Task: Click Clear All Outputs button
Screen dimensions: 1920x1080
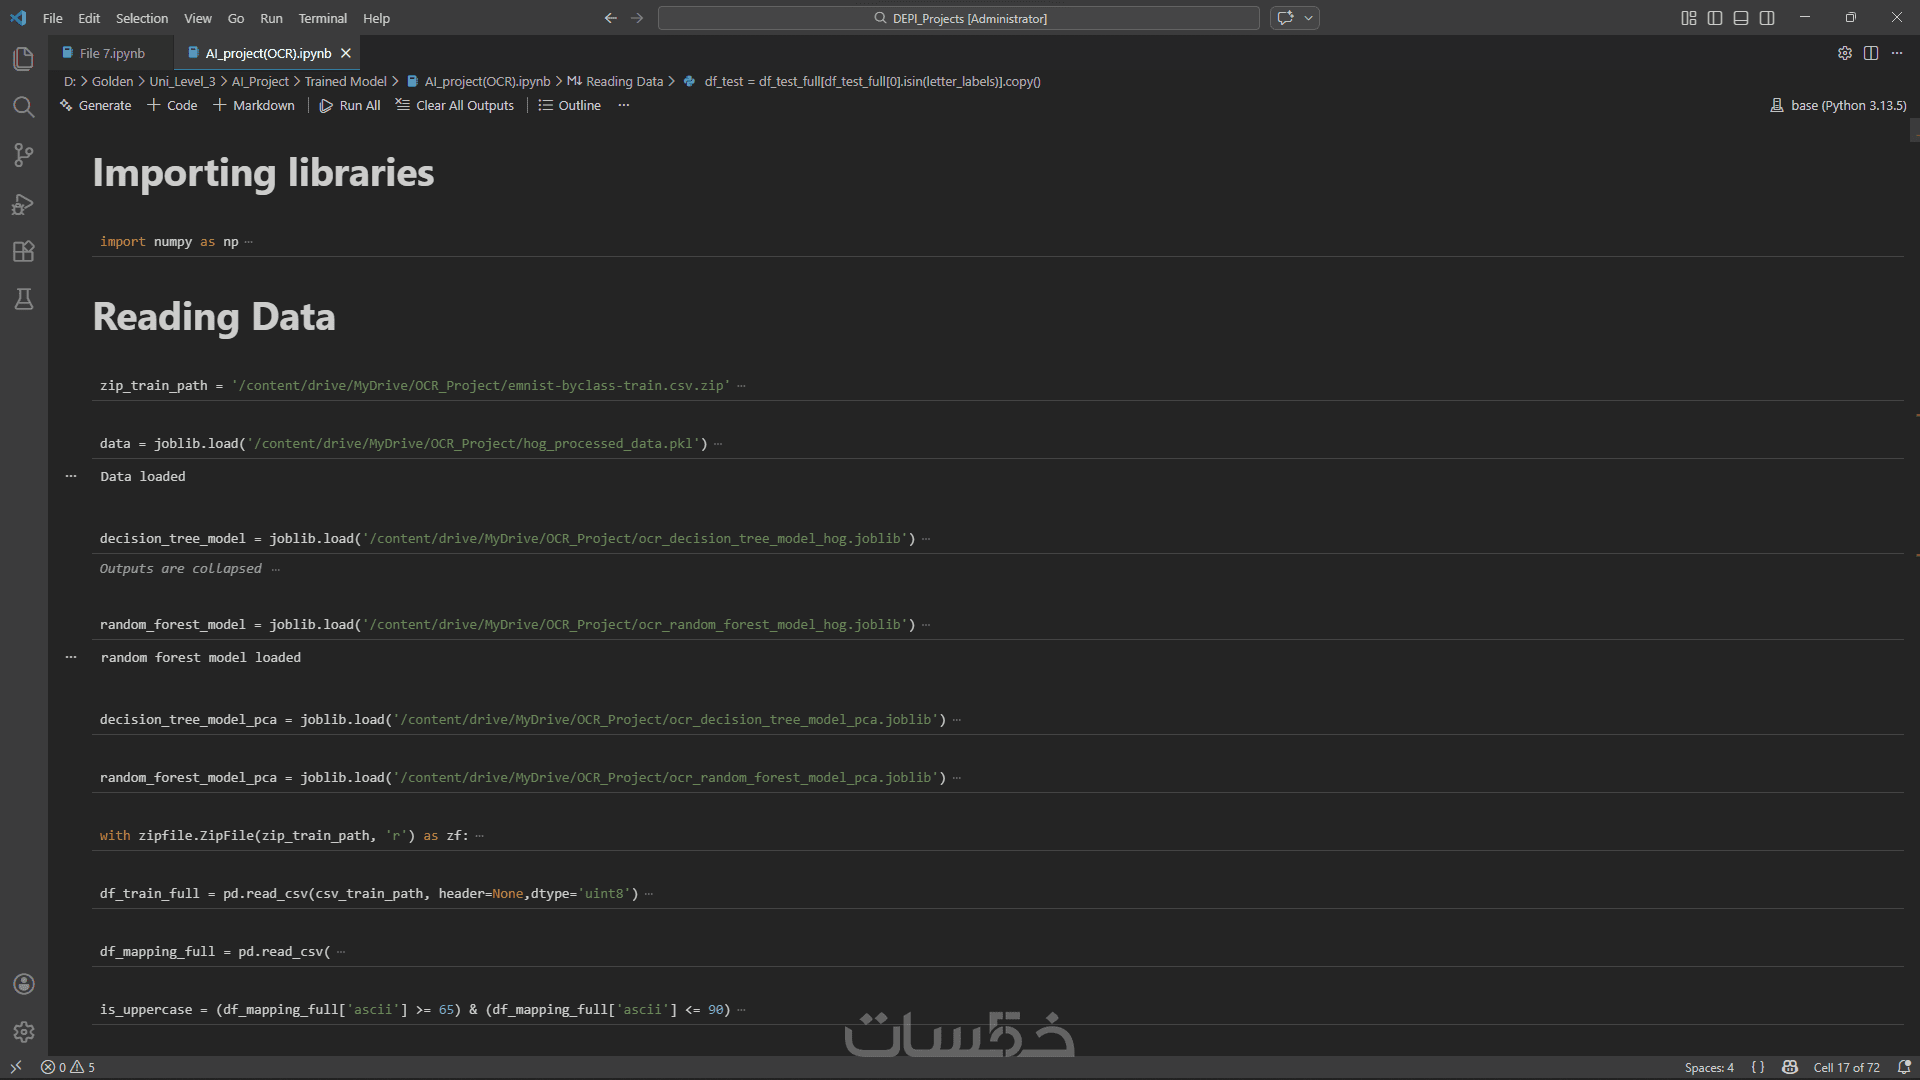Action: pos(455,105)
